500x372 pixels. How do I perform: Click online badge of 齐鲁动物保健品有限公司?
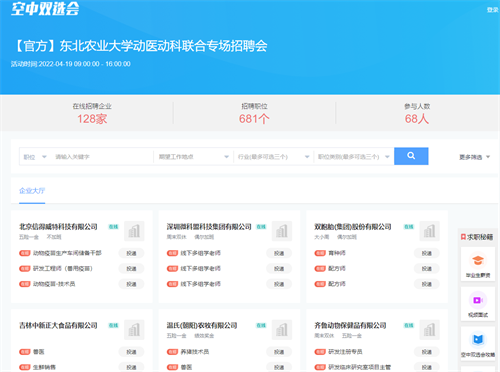(409, 325)
